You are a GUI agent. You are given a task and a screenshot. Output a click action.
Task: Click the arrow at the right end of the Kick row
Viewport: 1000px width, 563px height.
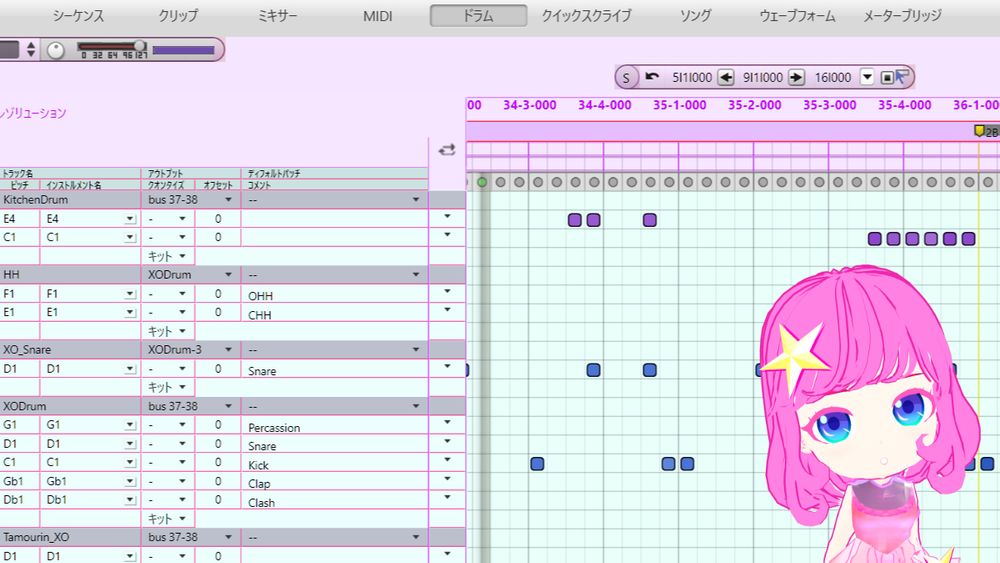[447, 460]
